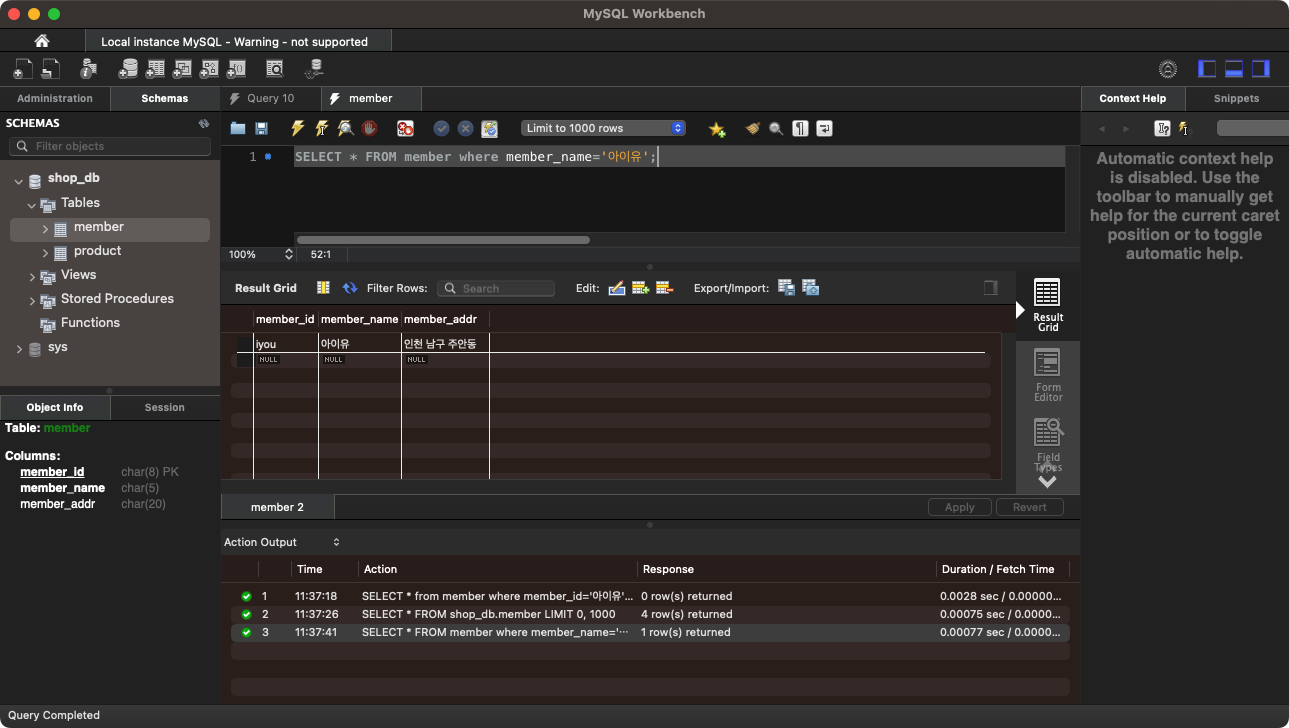
Task: Expand the sys schema
Action: [19, 348]
